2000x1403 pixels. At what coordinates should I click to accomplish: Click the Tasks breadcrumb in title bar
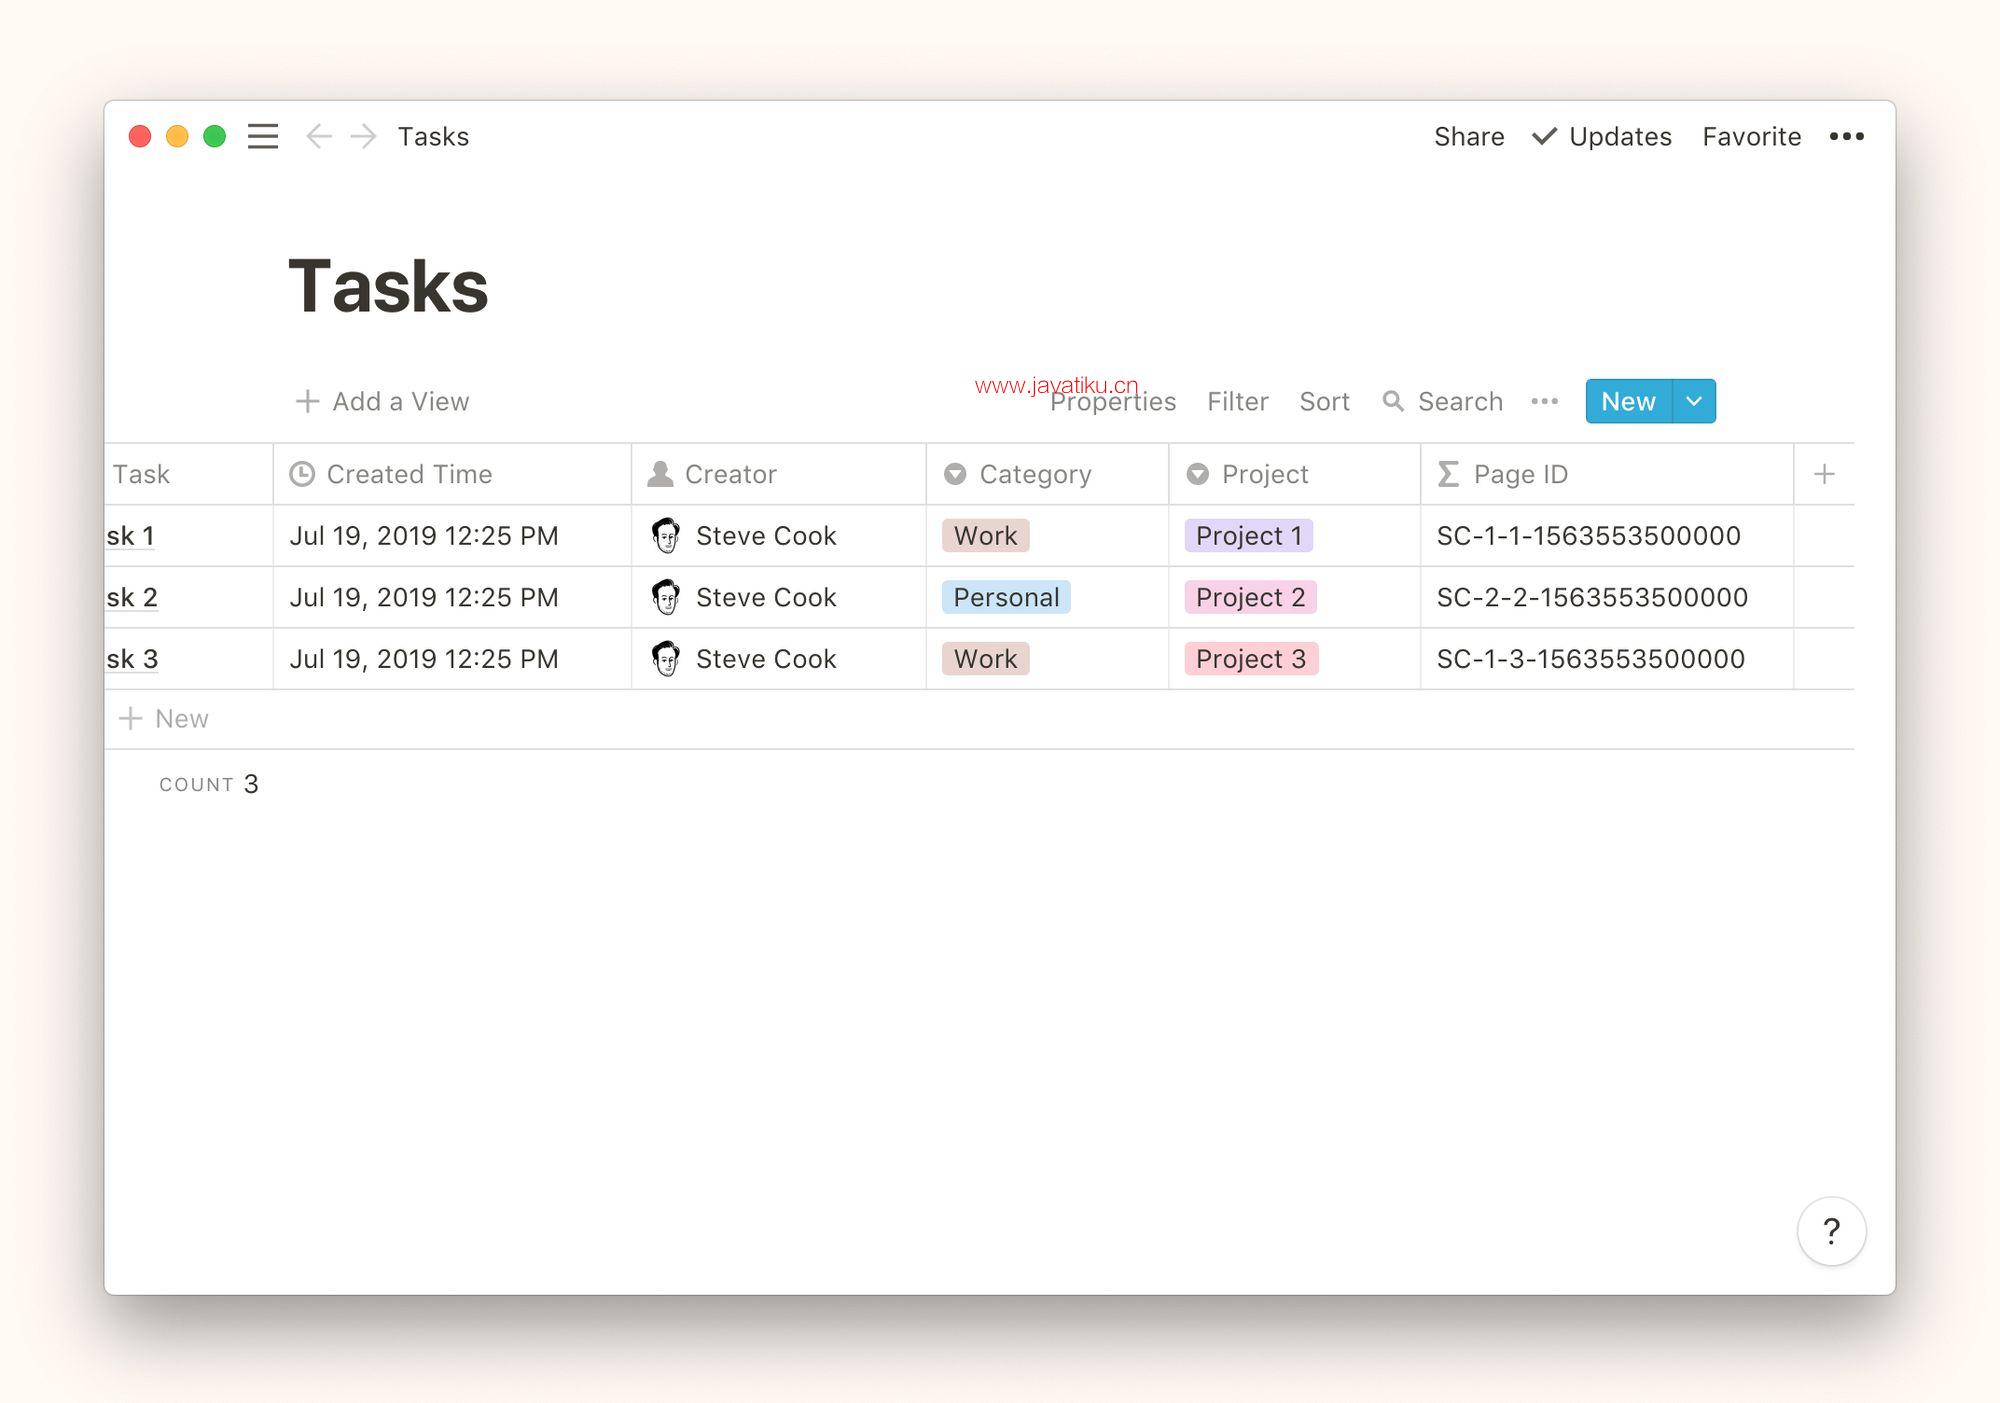(433, 136)
